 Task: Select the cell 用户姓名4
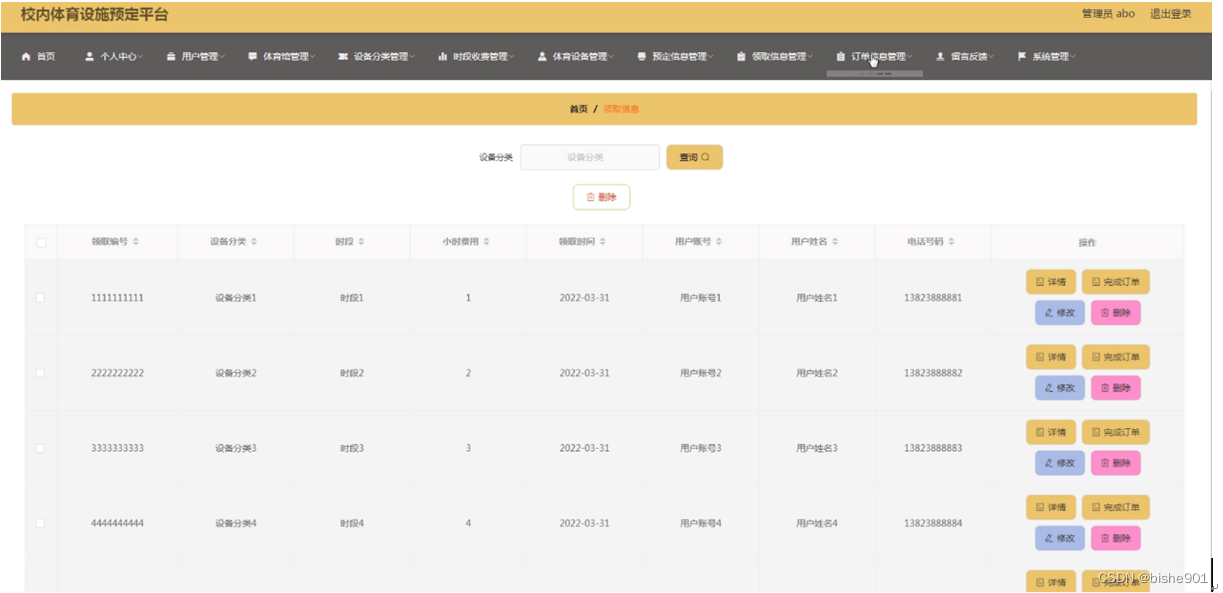coord(817,523)
